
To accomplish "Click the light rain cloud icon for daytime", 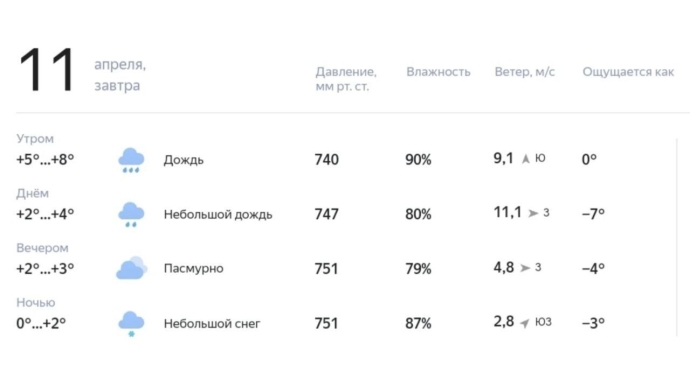I will click(131, 215).
